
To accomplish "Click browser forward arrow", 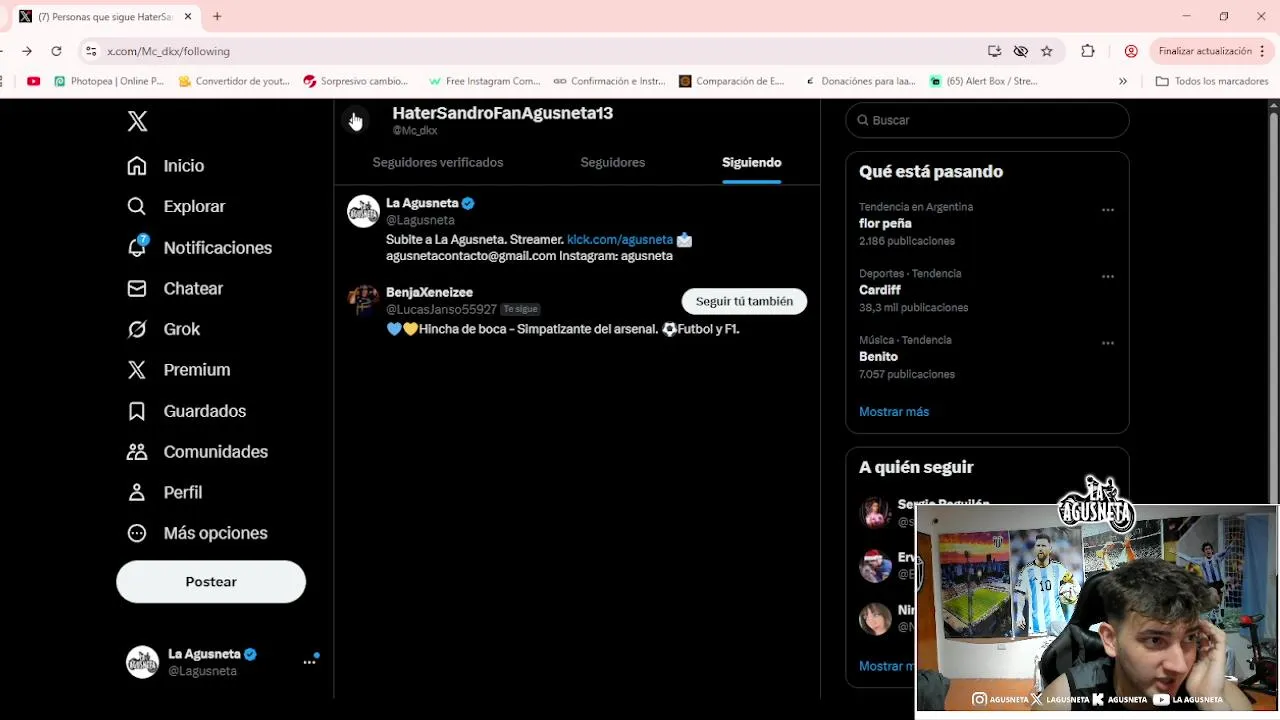I will pos(27,51).
